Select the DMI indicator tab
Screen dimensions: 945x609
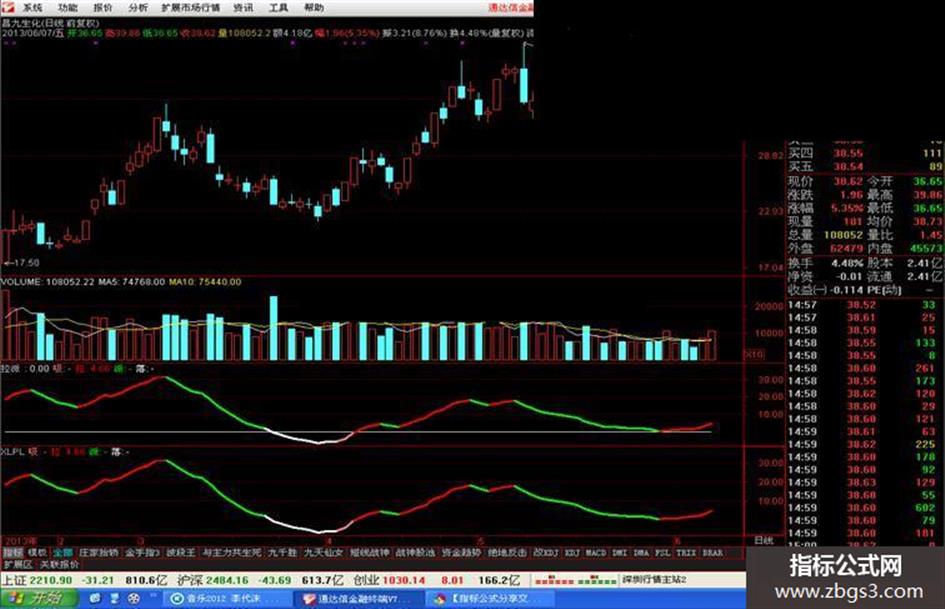tap(620, 552)
